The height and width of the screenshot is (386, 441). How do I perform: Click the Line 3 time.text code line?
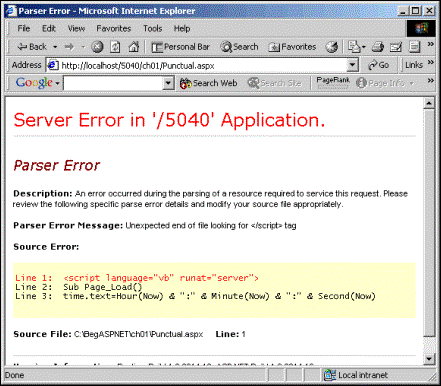click(x=219, y=296)
